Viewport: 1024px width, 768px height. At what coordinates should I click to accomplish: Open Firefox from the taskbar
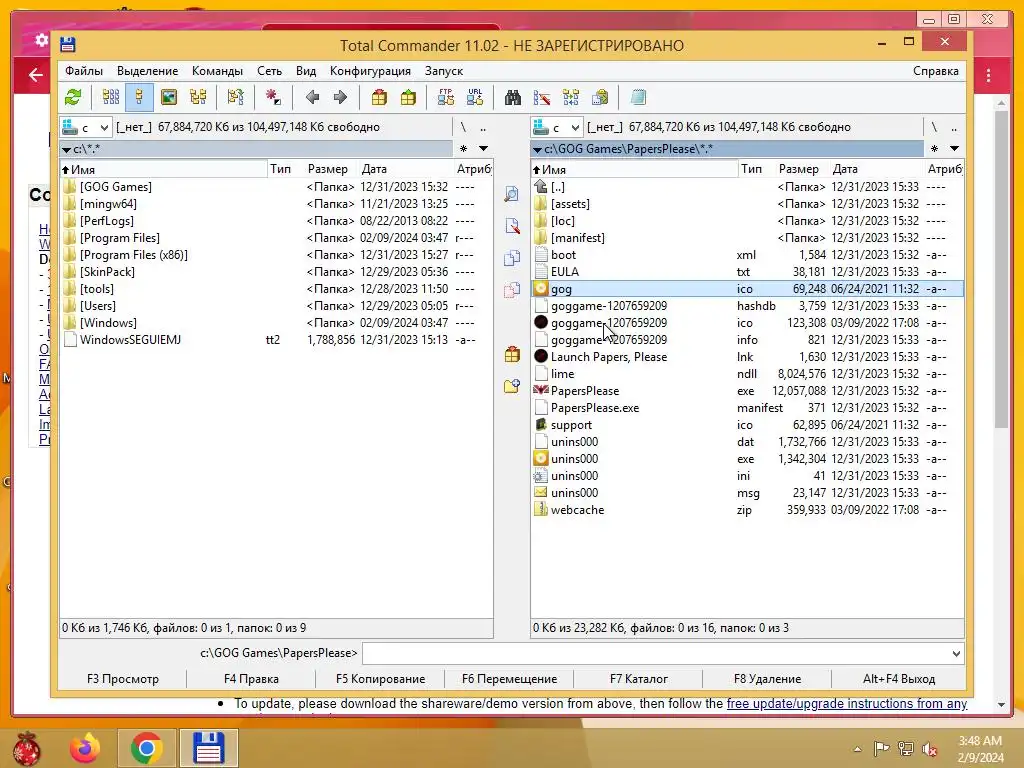[86, 748]
